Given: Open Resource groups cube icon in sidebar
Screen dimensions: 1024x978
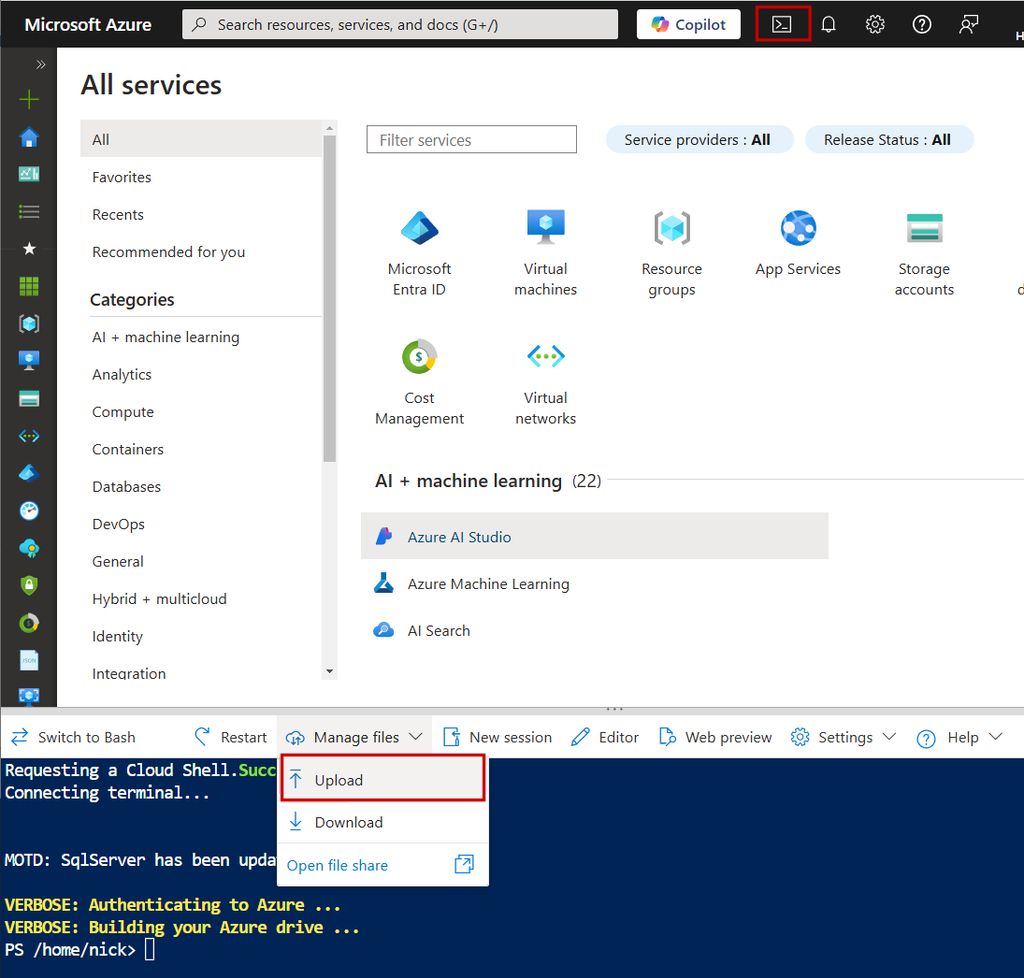Looking at the screenshot, I should coord(29,323).
